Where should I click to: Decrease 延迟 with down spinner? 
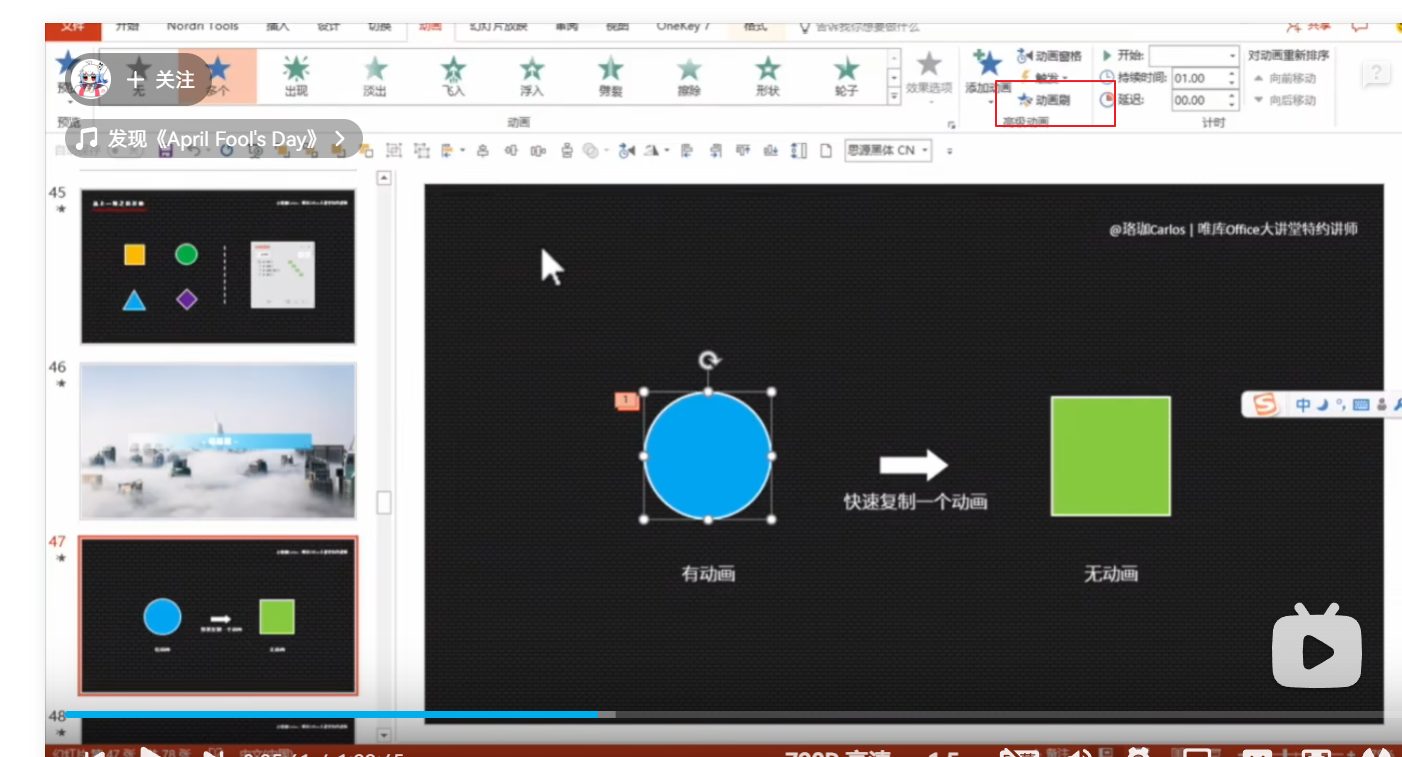1232,105
